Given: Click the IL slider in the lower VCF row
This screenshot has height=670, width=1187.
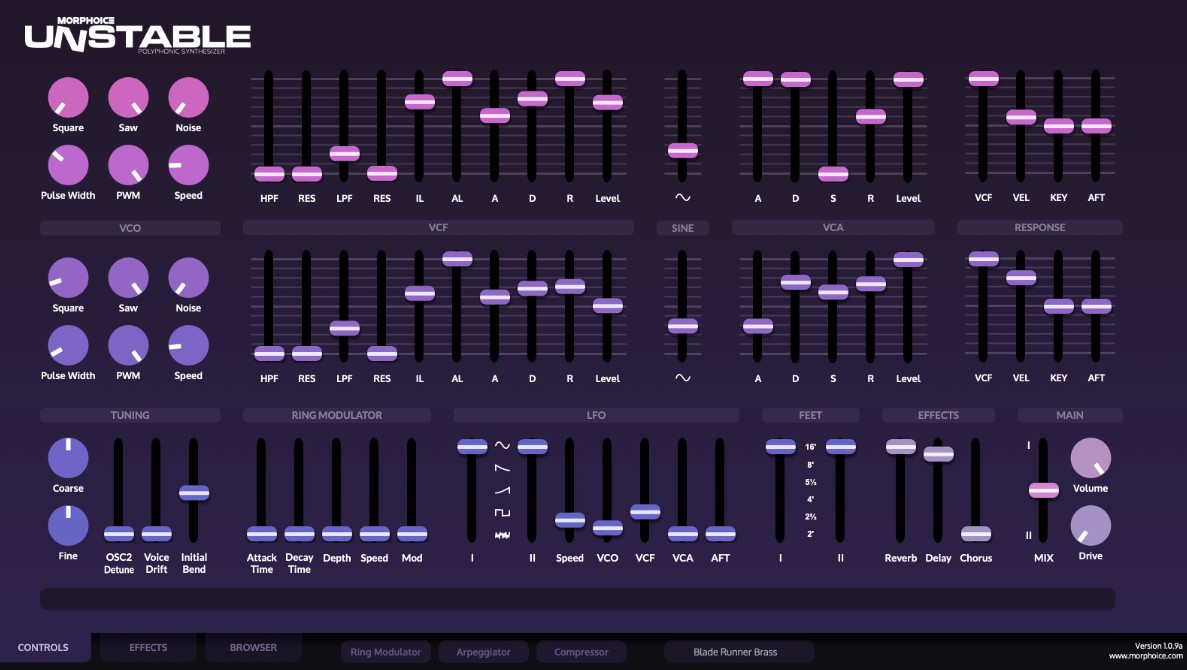Looking at the screenshot, I should [x=419, y=293].
